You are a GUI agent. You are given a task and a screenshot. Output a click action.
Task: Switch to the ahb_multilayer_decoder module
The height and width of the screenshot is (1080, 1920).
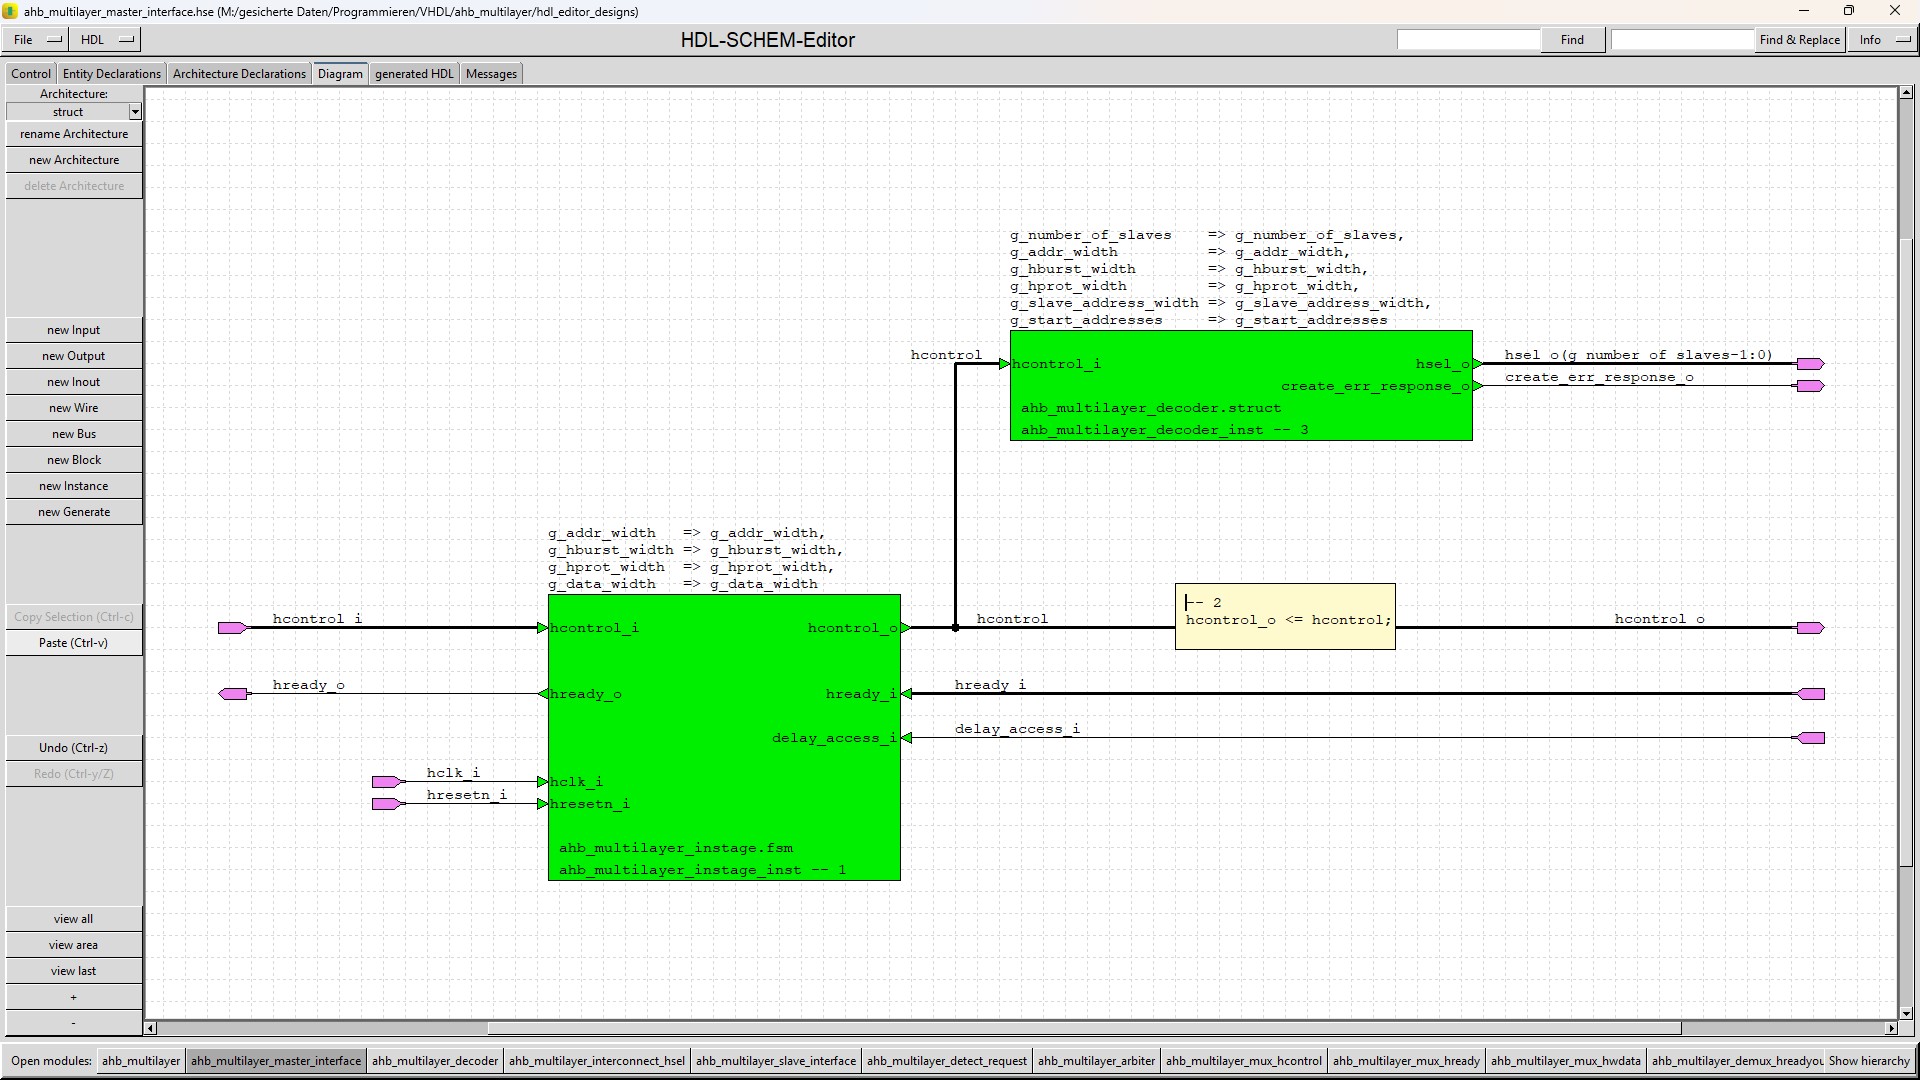pos(434,1061)
